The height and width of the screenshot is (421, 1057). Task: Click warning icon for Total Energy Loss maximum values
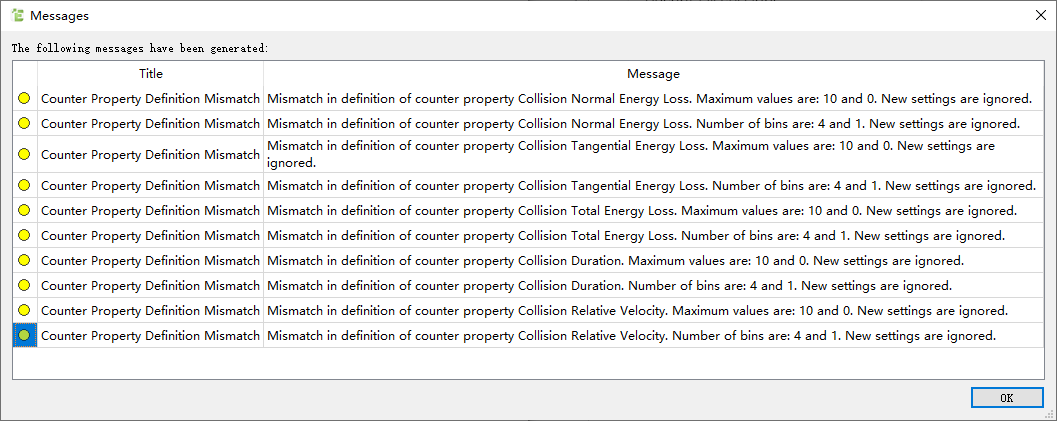point(24,211)
